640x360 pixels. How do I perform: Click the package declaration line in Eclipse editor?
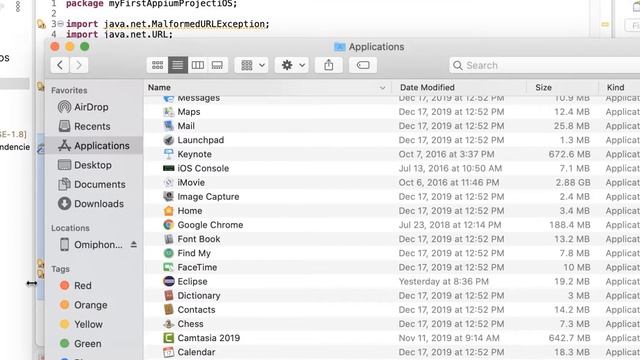pyautogui.click(x=151, y=4)
